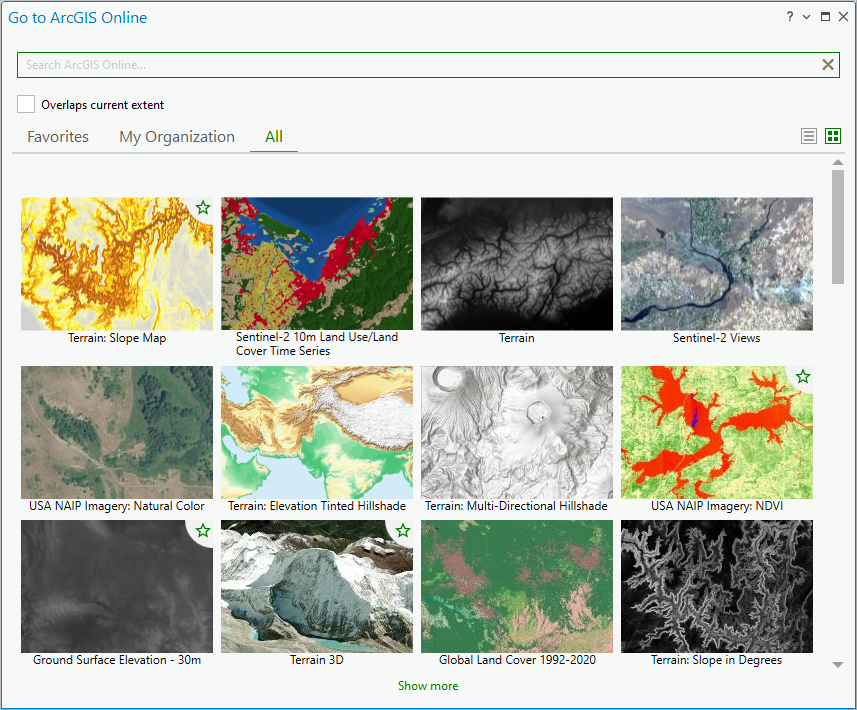Click 'USA NAIP Imagery: NDVI' caption text
The height and width of the screenshot is (710, 857).
pyautogui.click(x=717, y=506)
